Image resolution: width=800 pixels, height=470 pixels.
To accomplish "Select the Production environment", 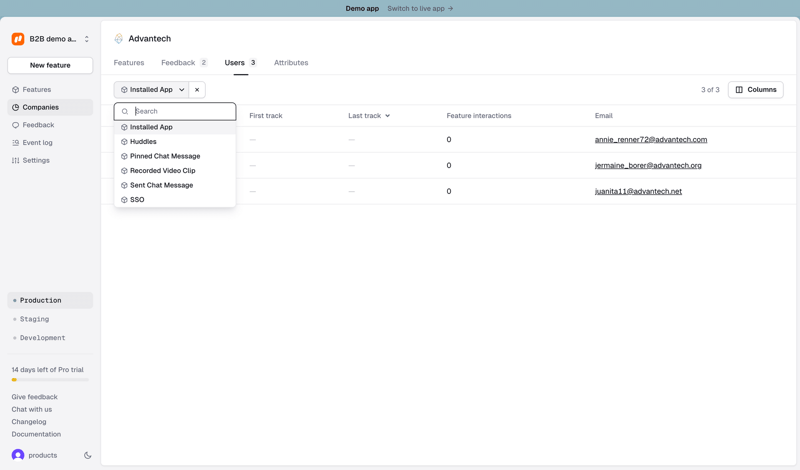I will pyautogui.click(x=50, y=301).
